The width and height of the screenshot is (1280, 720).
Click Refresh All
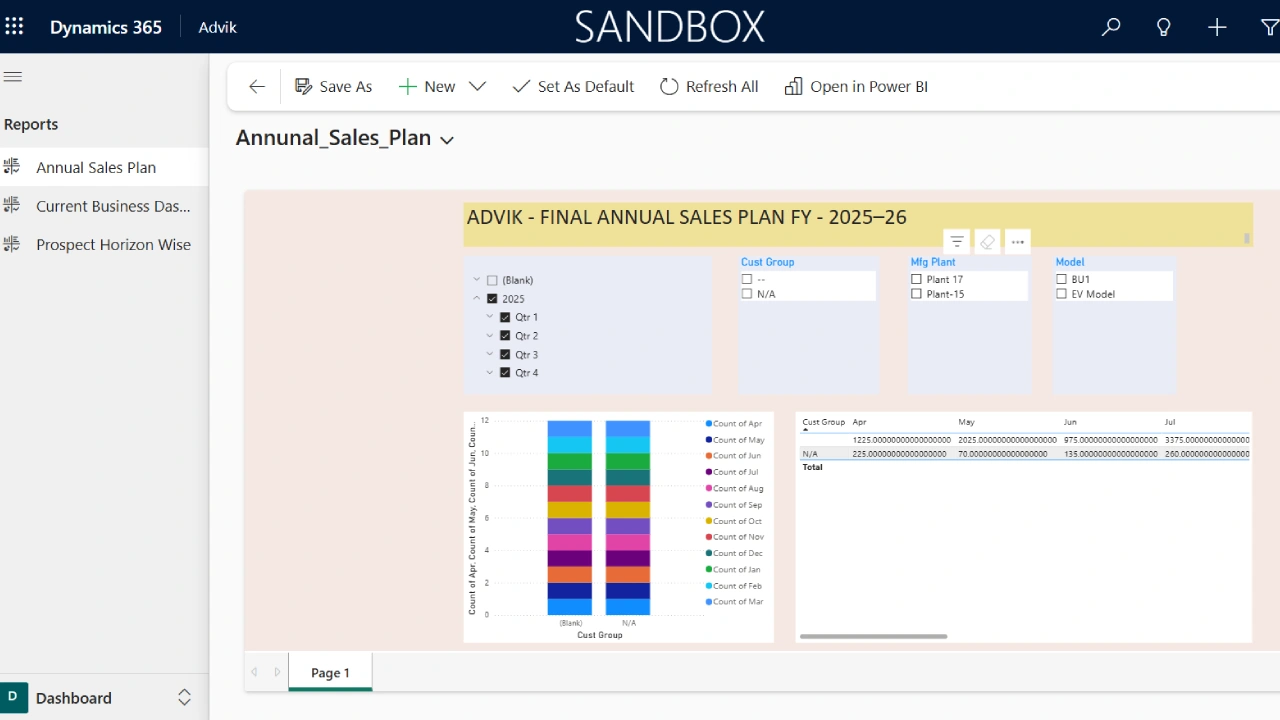point(709,87)
